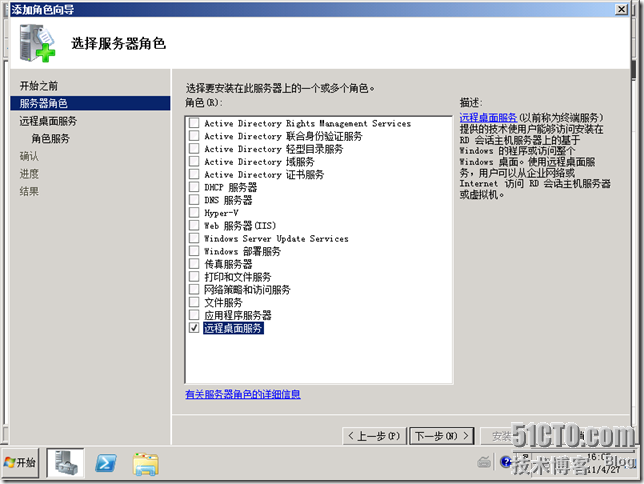Open Server Manager taskbar icon
The width and height of the screenshot is (644, 484).
click(x=65, y=463)
